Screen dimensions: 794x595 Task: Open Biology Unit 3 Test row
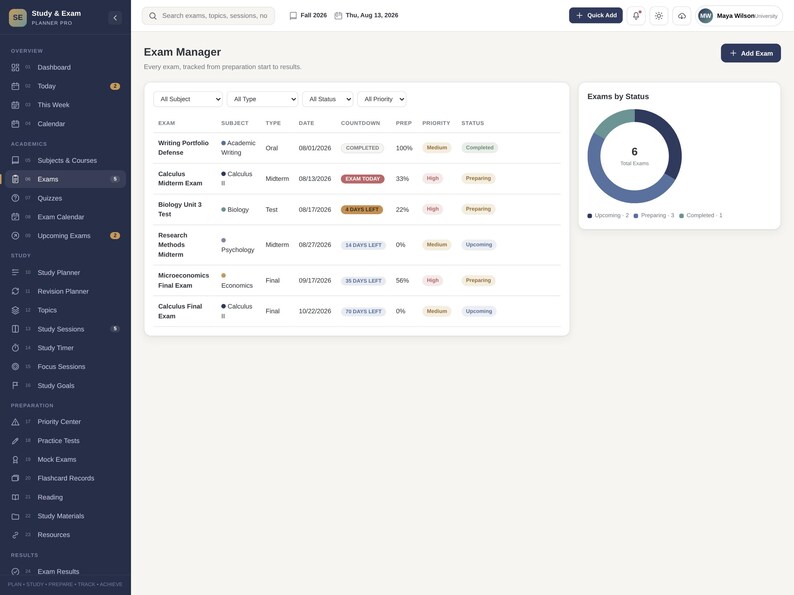[357, 210]
